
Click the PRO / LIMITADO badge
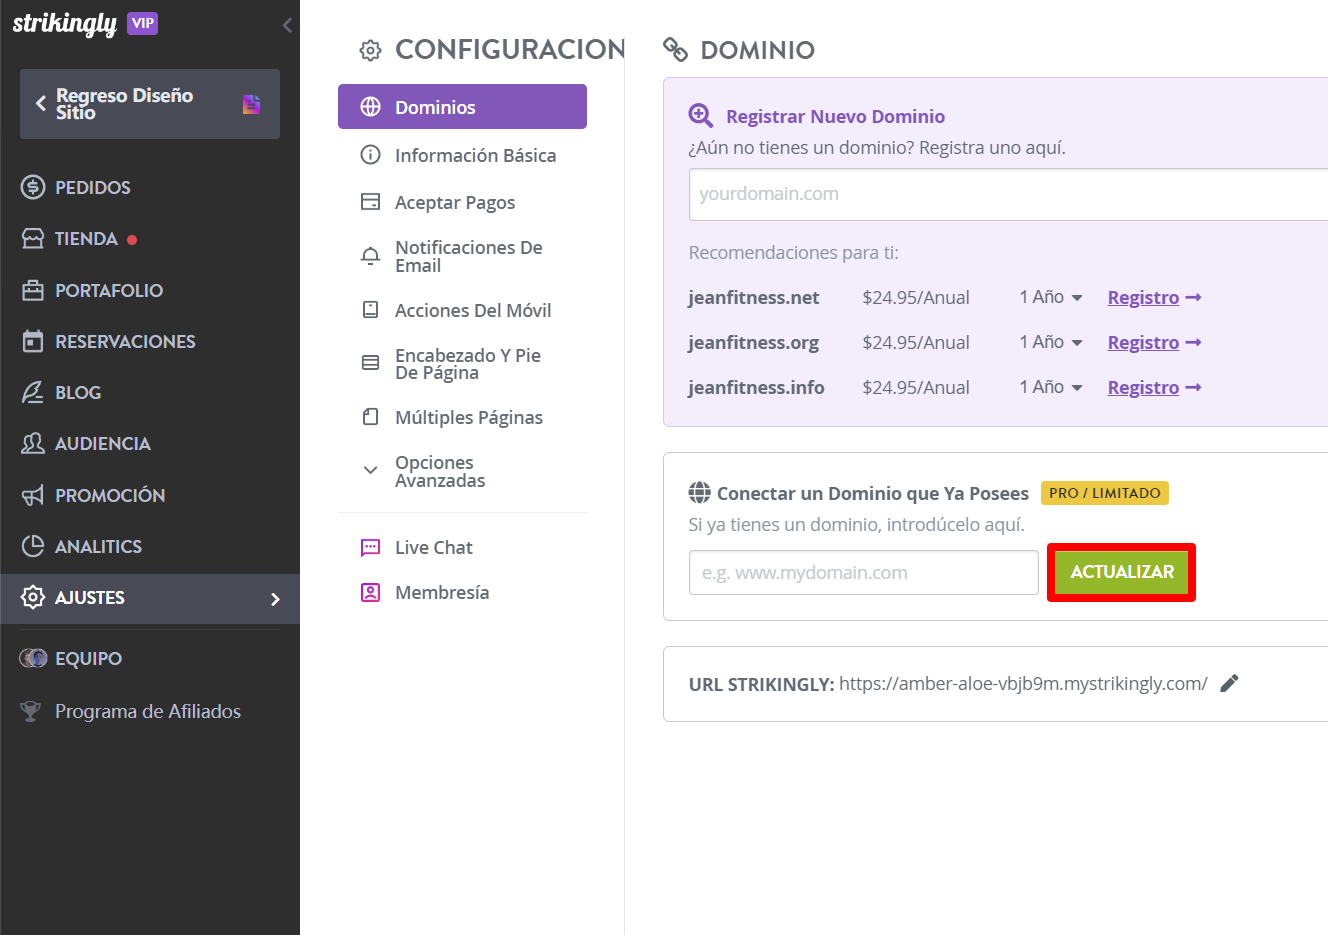click(1105, 493)
